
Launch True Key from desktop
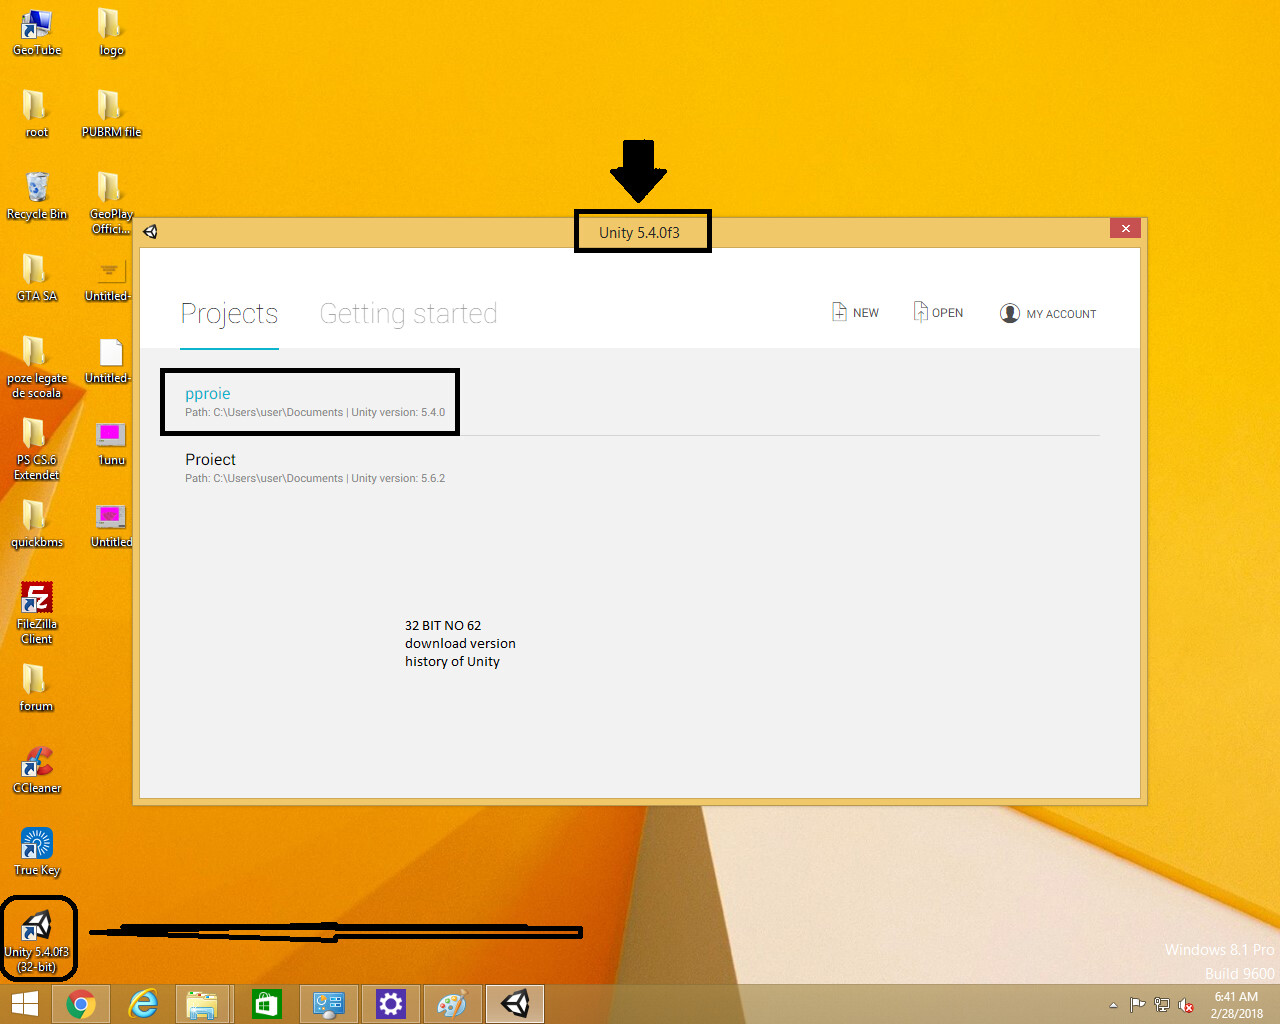pos(37,851)
